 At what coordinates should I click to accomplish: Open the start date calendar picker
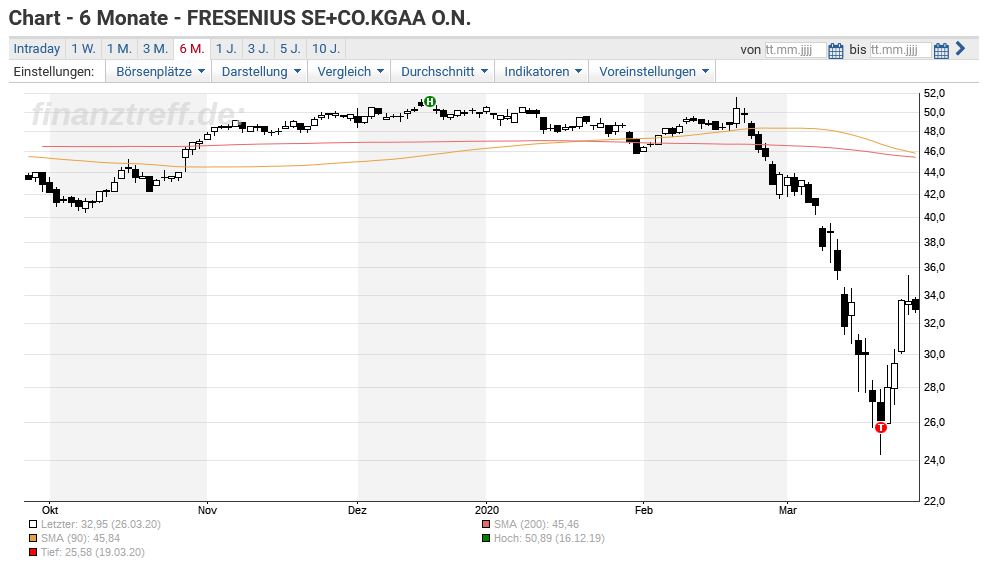[835, 50]
